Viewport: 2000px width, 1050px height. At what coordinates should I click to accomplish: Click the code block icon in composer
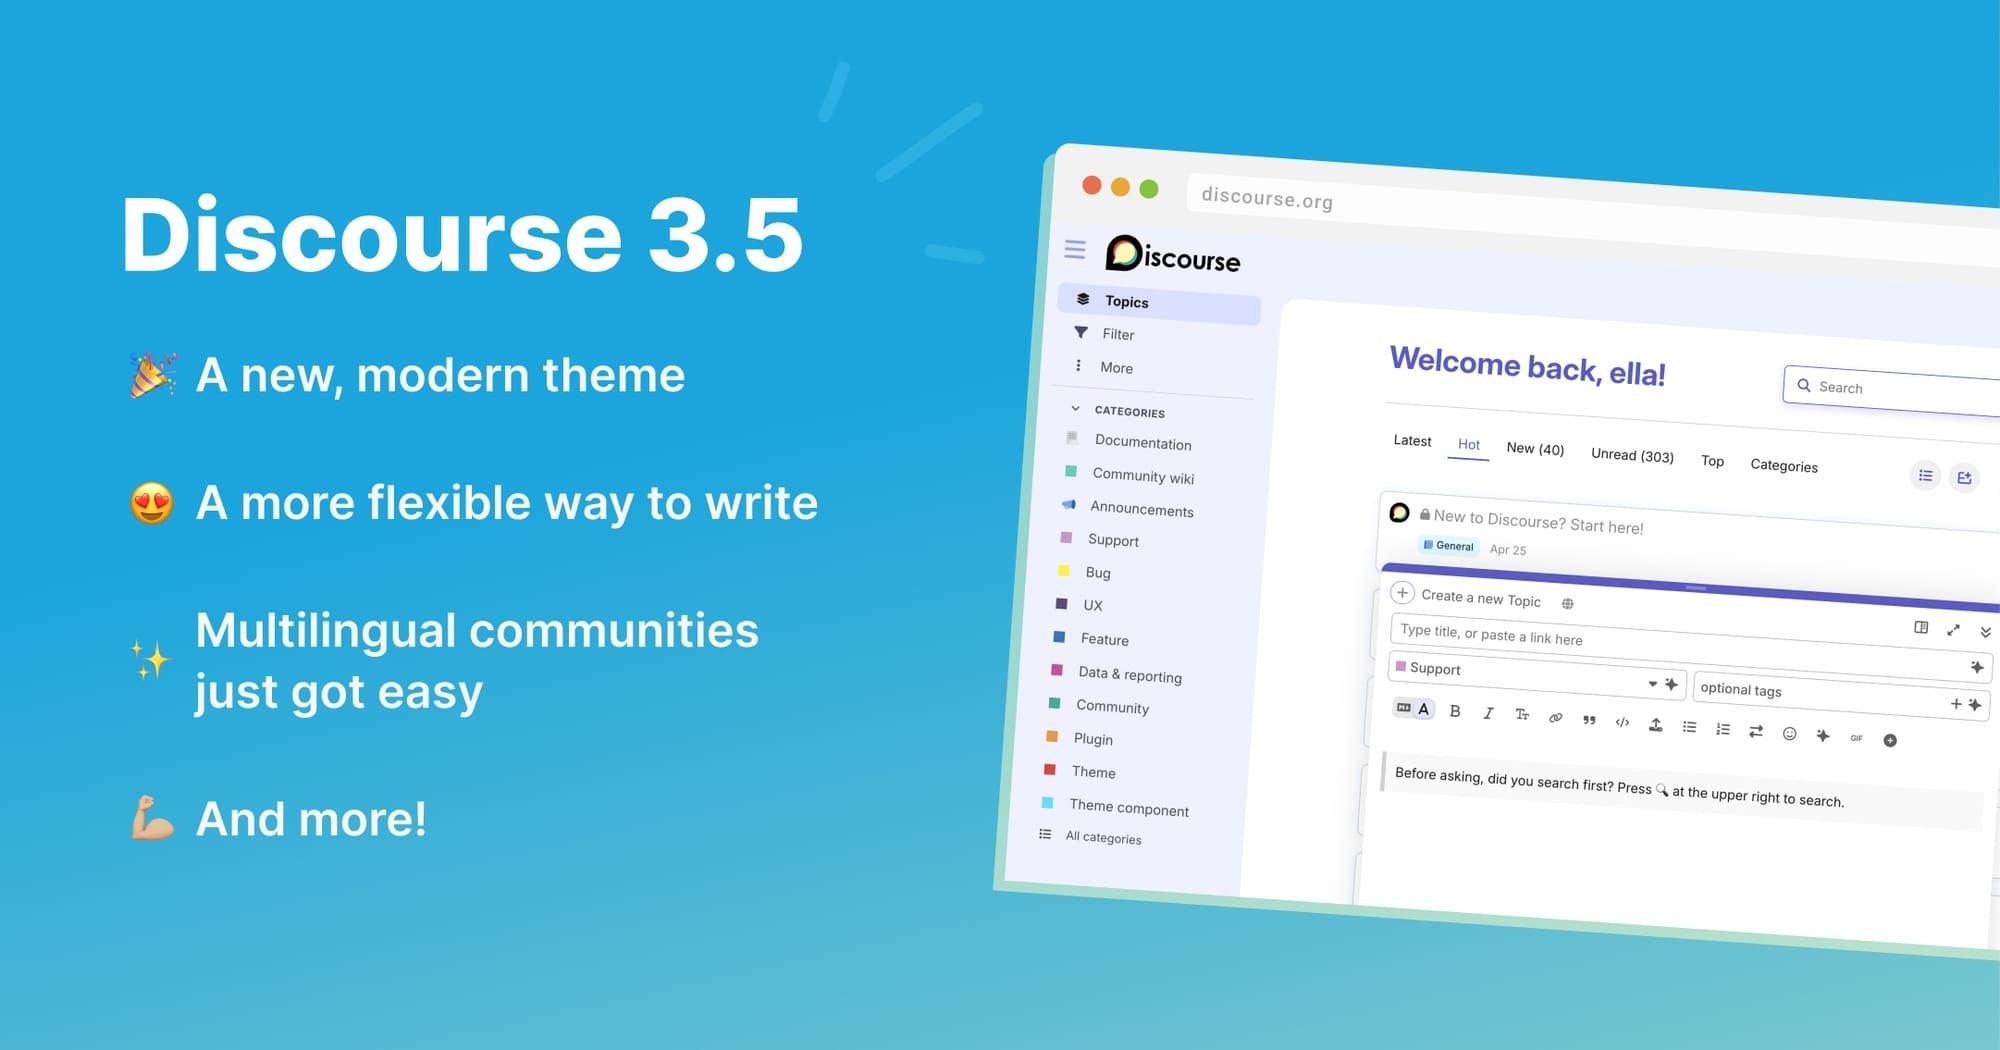pyautogui.click(x=1623, y=723)
